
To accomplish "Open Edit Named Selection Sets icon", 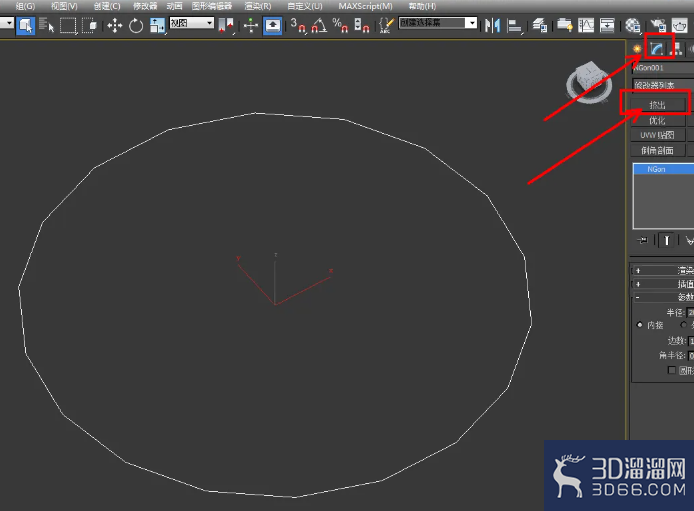I will (386, 25).
